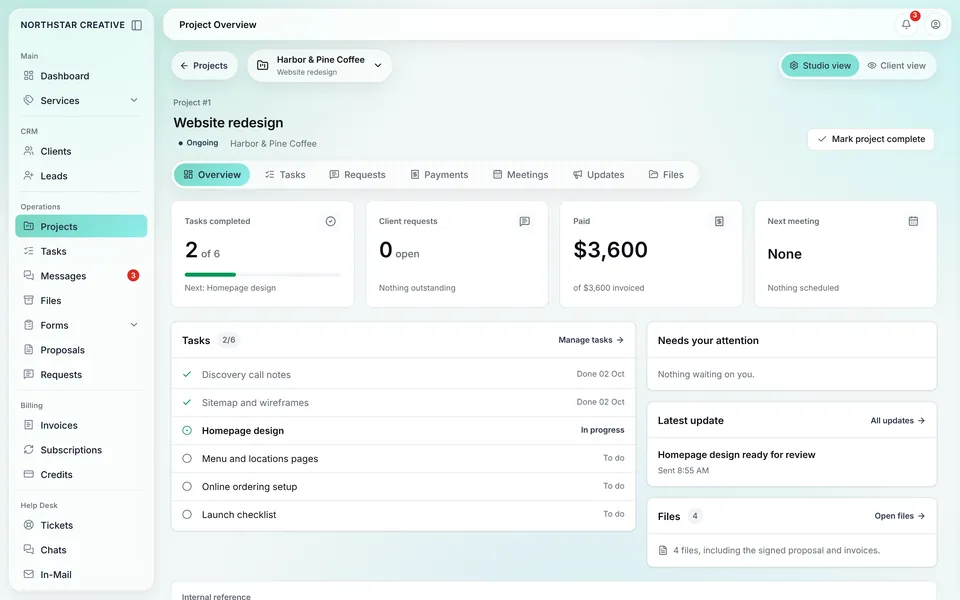Open All updates link

click(898, 421)
